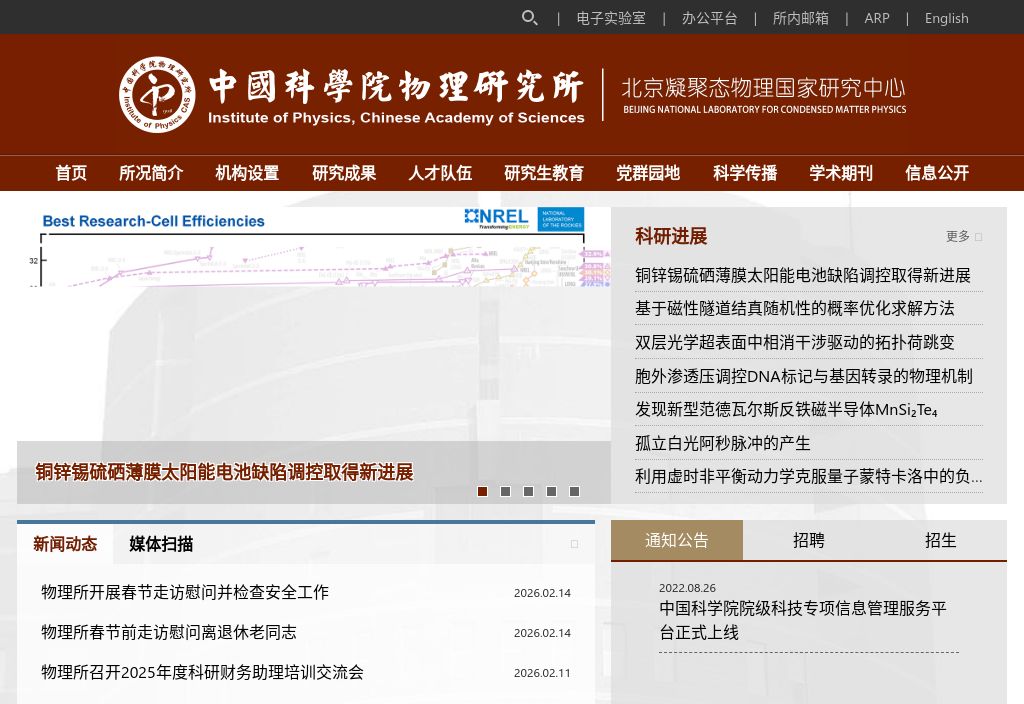Open the 研究生教育 menu
Screen dimensions: 1024x704
point(544,173)
